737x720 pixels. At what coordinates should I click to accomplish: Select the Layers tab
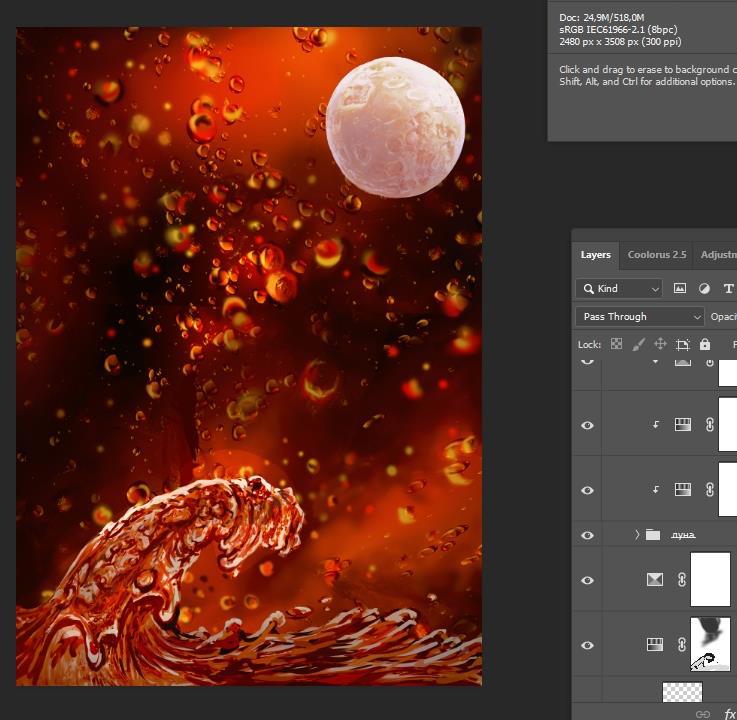(x=595, y=255)
